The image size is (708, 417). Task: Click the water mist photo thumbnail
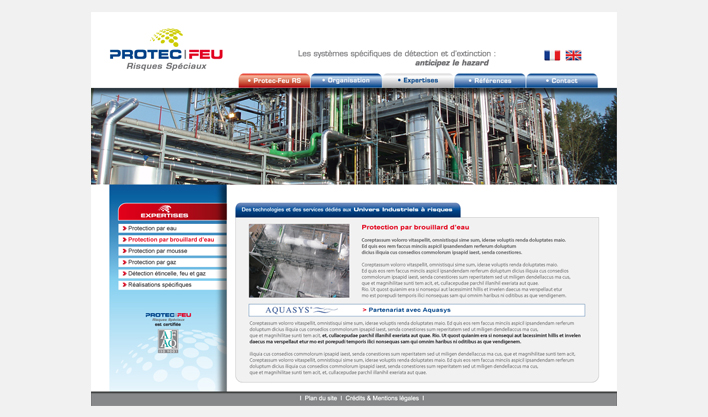pyautogui.click(x=299, y=260)
